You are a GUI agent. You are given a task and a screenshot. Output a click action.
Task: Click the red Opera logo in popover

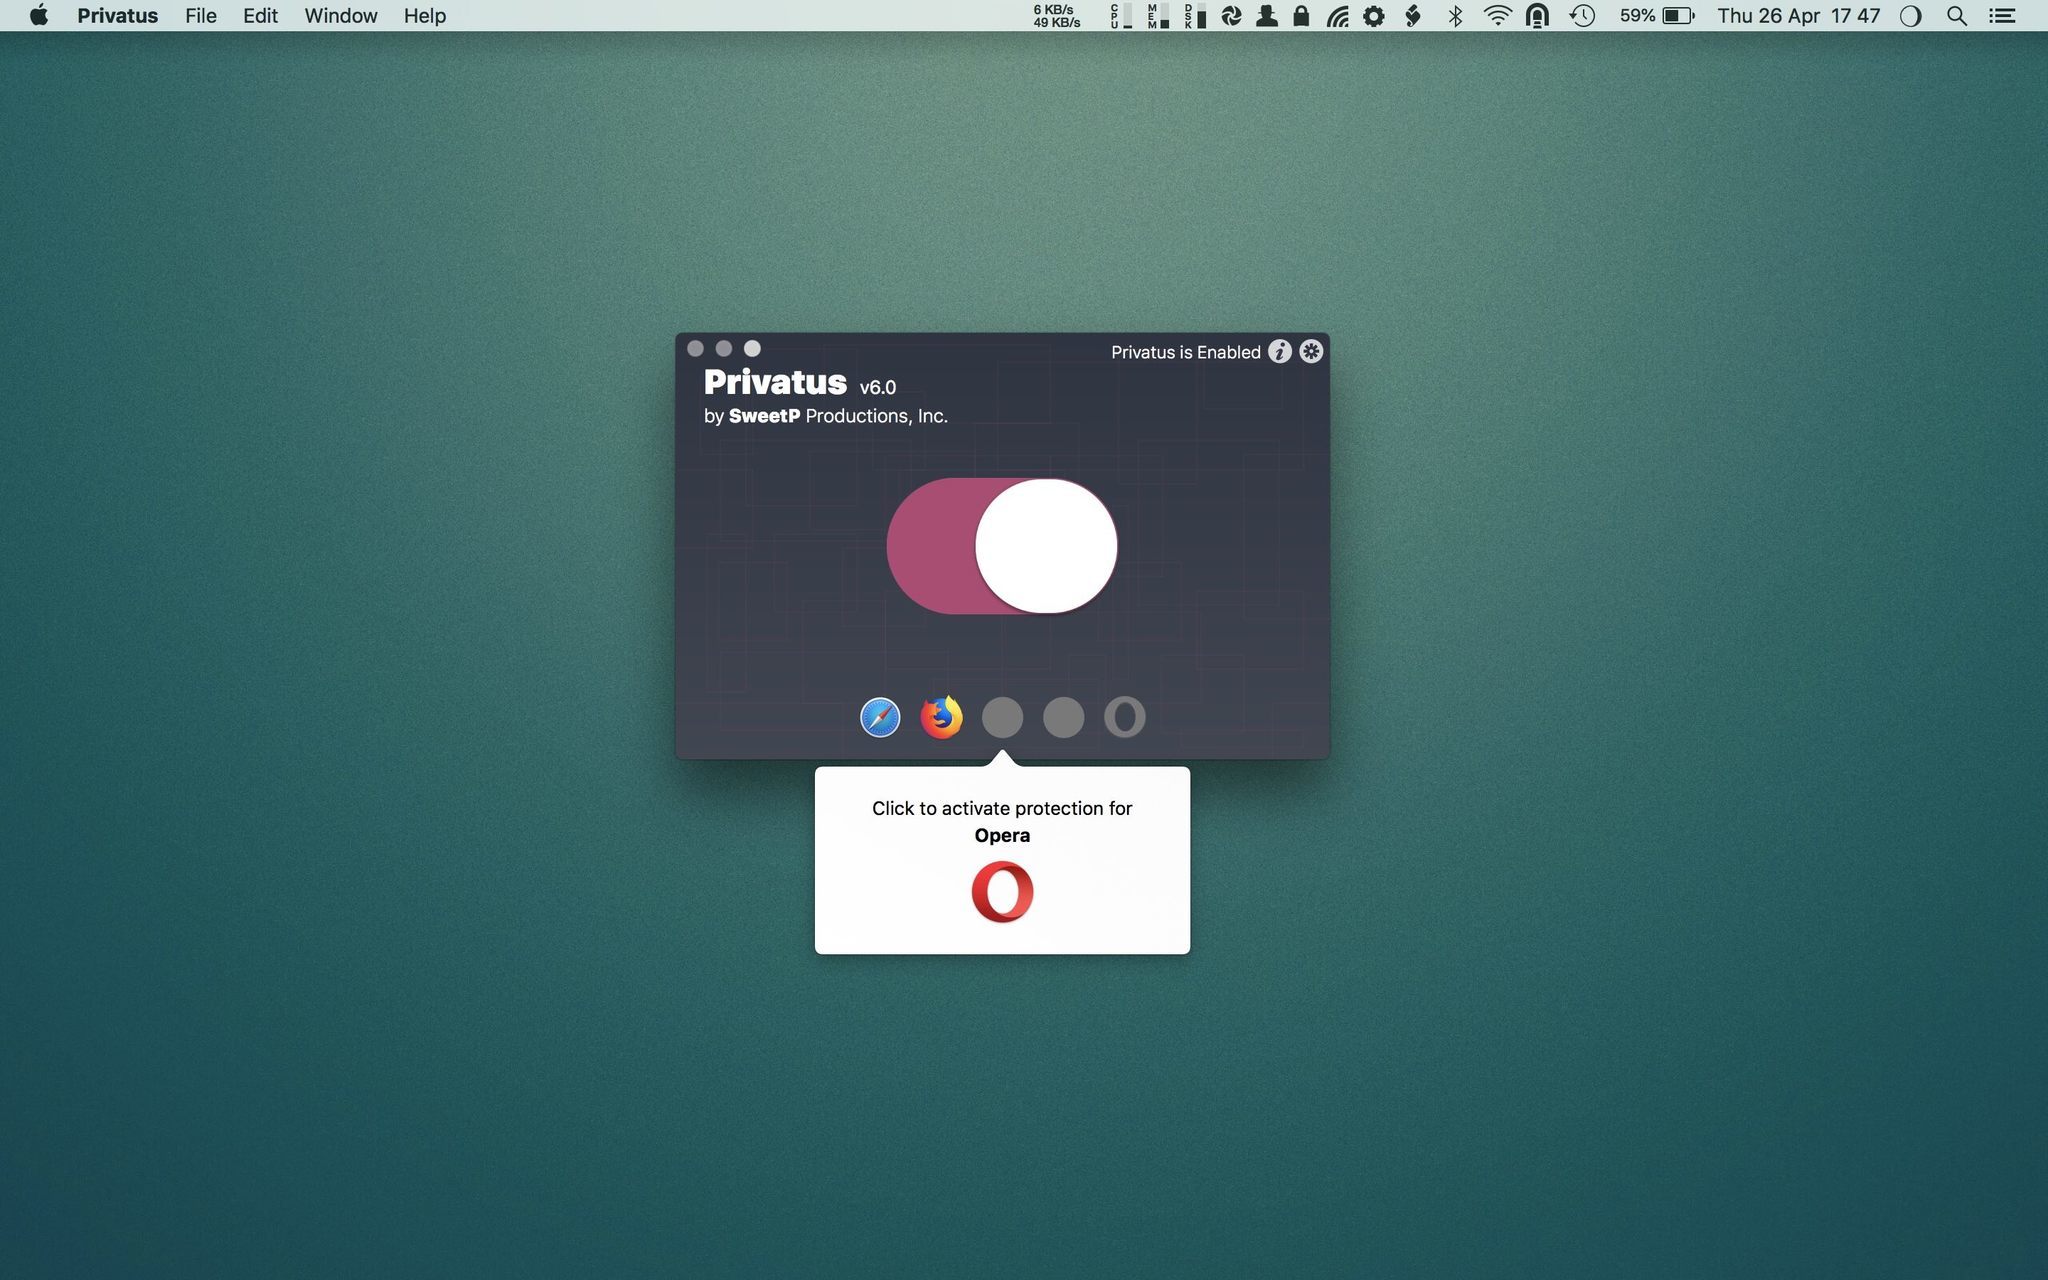[1002, 892]
